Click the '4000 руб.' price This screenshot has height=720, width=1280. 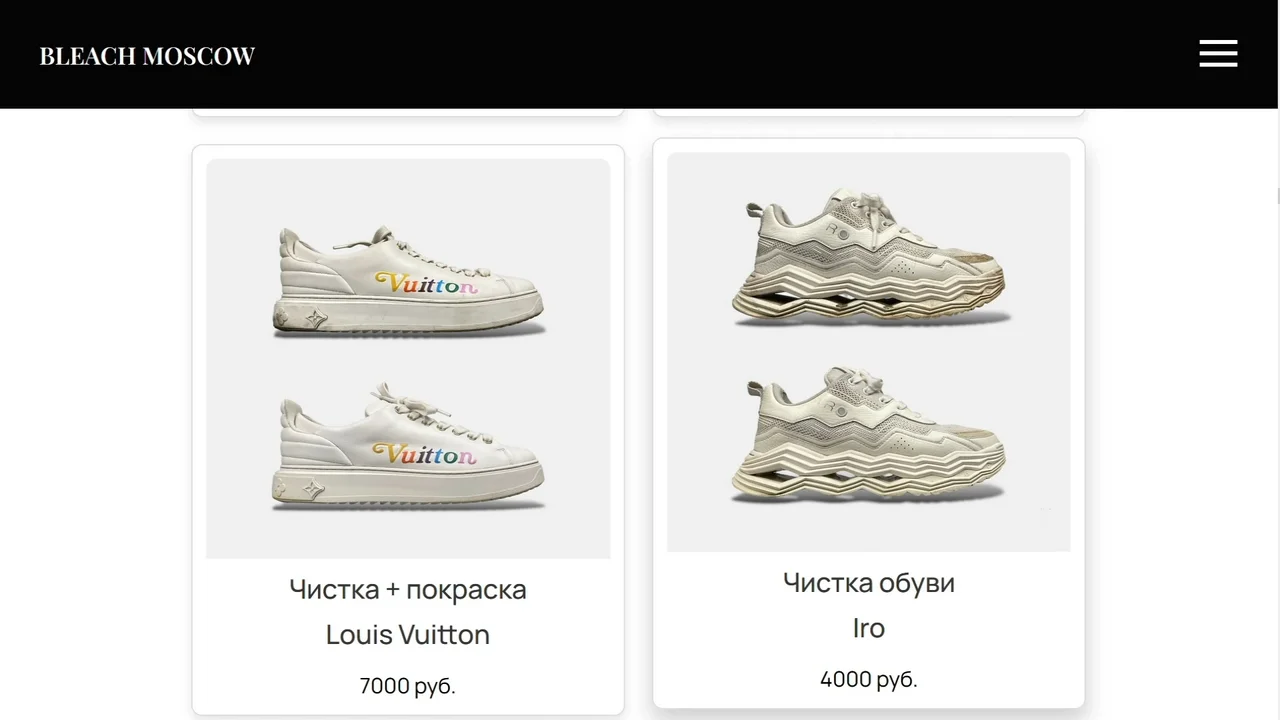[869, 680]
